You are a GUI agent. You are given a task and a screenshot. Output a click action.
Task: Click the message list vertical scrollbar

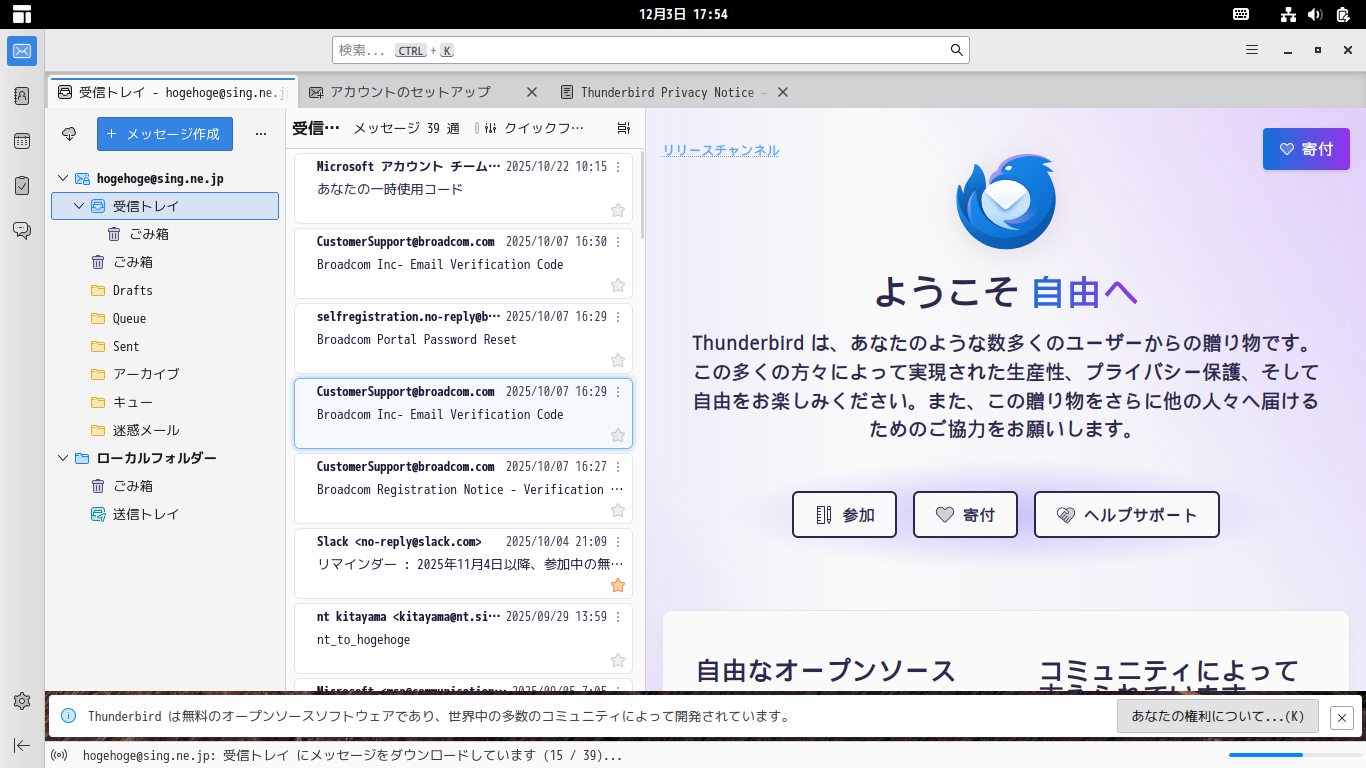click(x=641, y=195)
